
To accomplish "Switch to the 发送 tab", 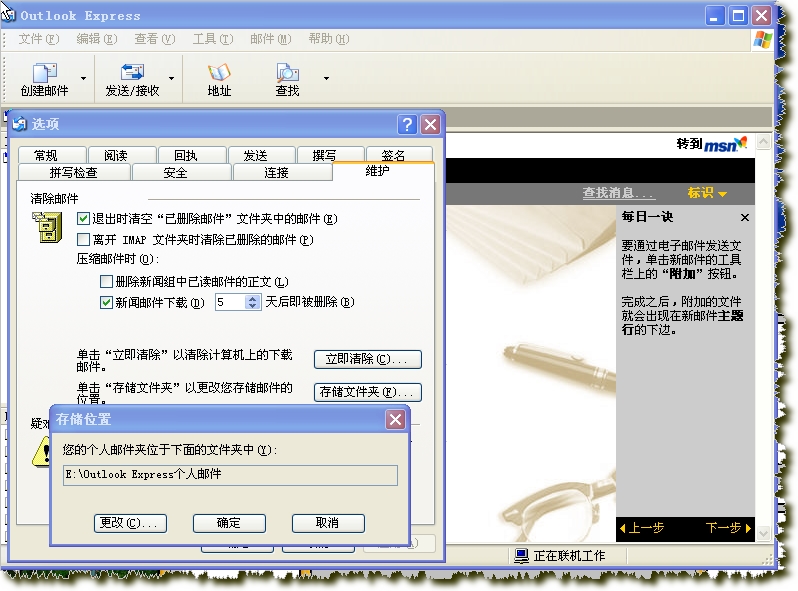I will pos(262,155).
